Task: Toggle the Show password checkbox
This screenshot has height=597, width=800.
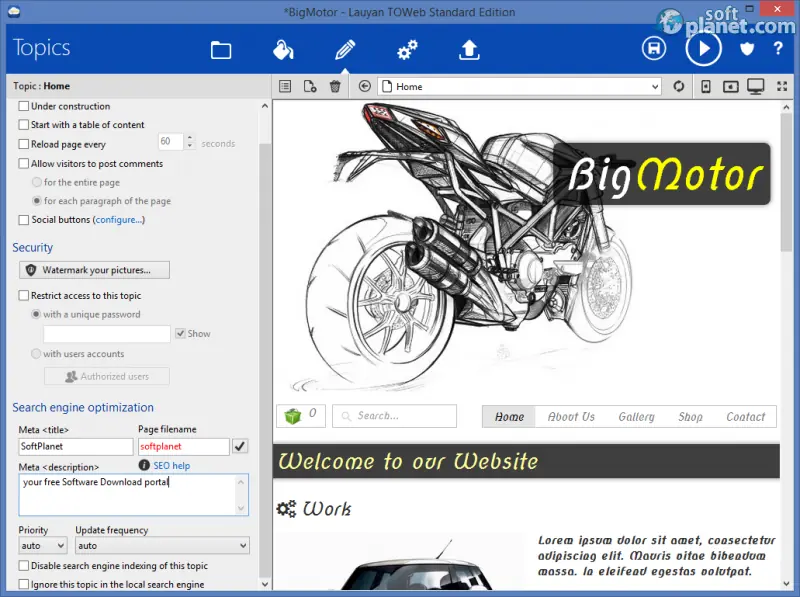Action: [x=180, y=333]
